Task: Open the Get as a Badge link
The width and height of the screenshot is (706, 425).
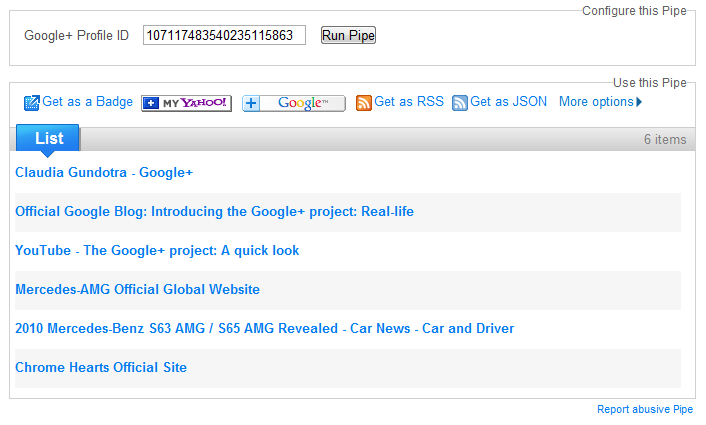Action: [x=87, y=102]
